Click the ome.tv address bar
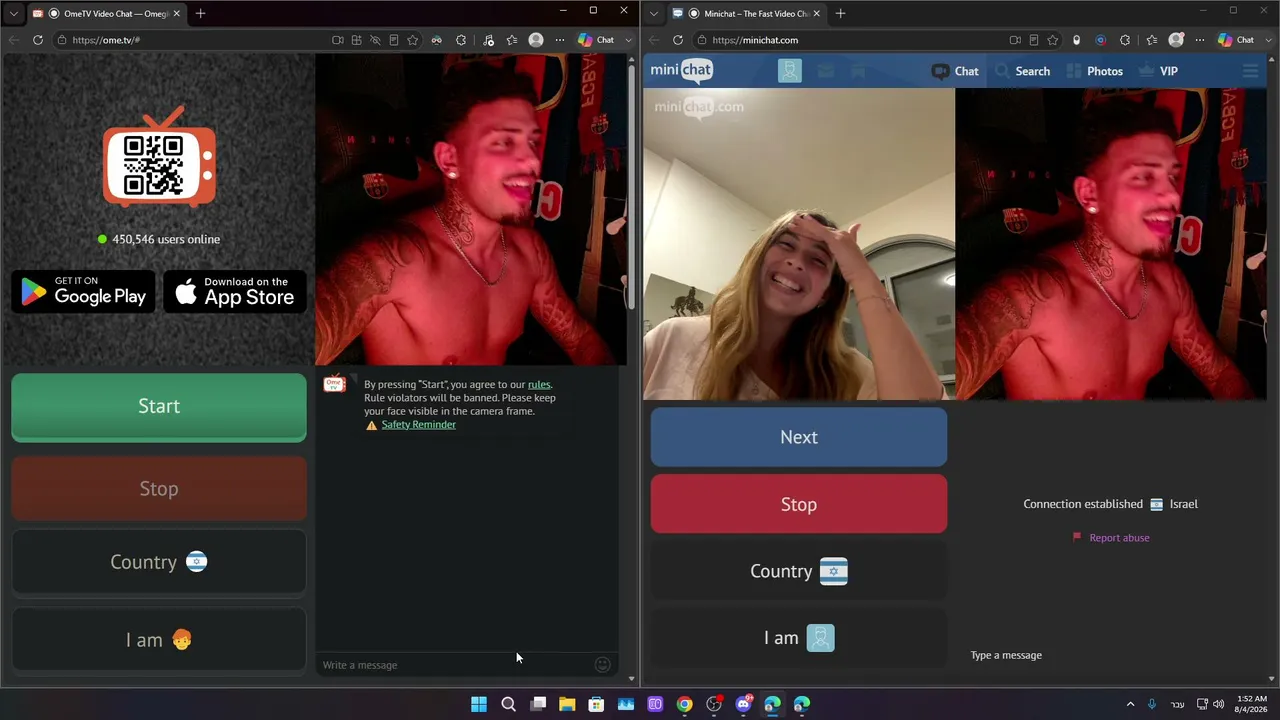The height and width of the screenshot is (720, 1280). pos(190,40)
